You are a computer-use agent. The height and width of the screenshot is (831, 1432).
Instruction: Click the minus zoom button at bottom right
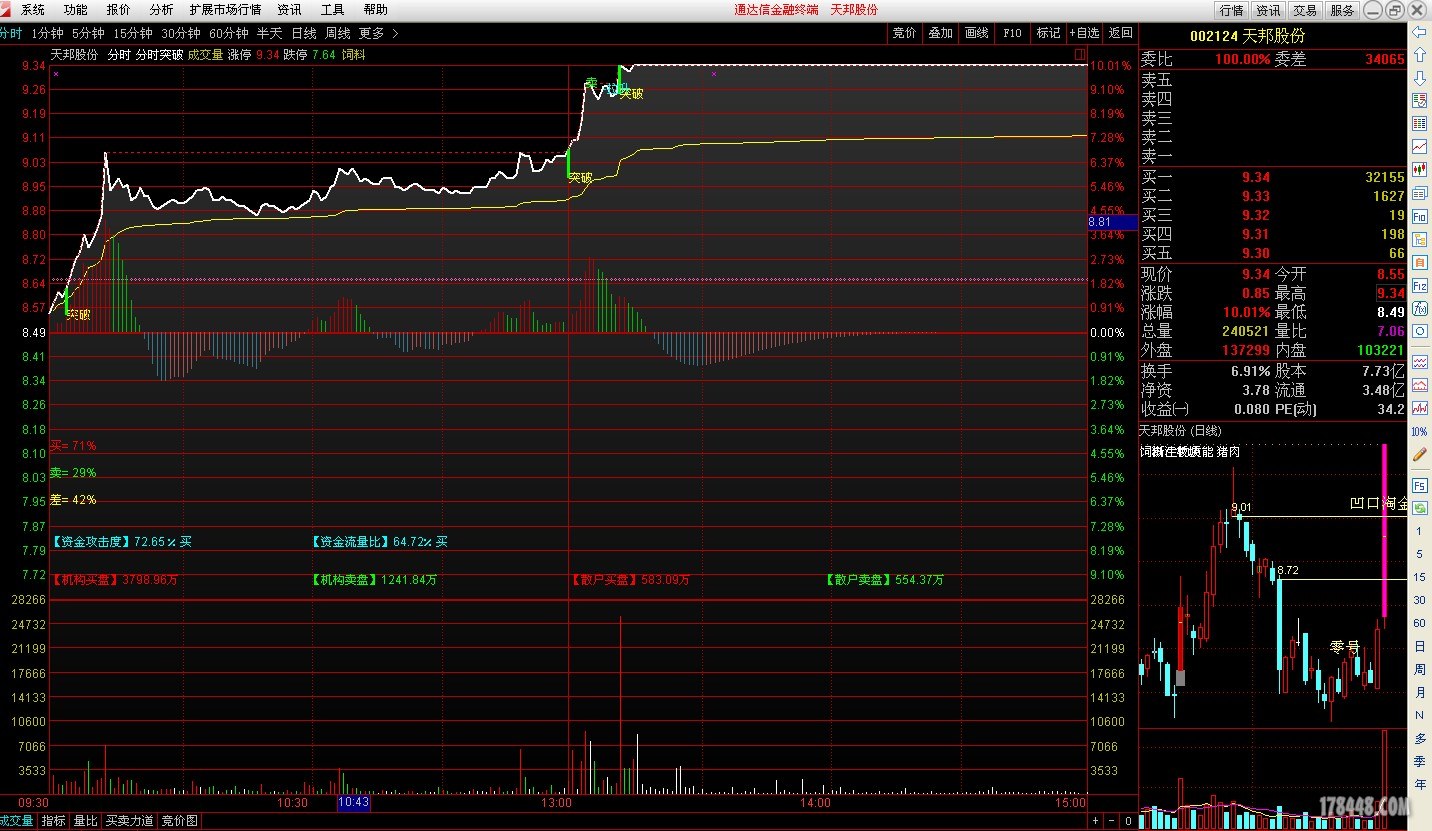(x=1113, y=820)
